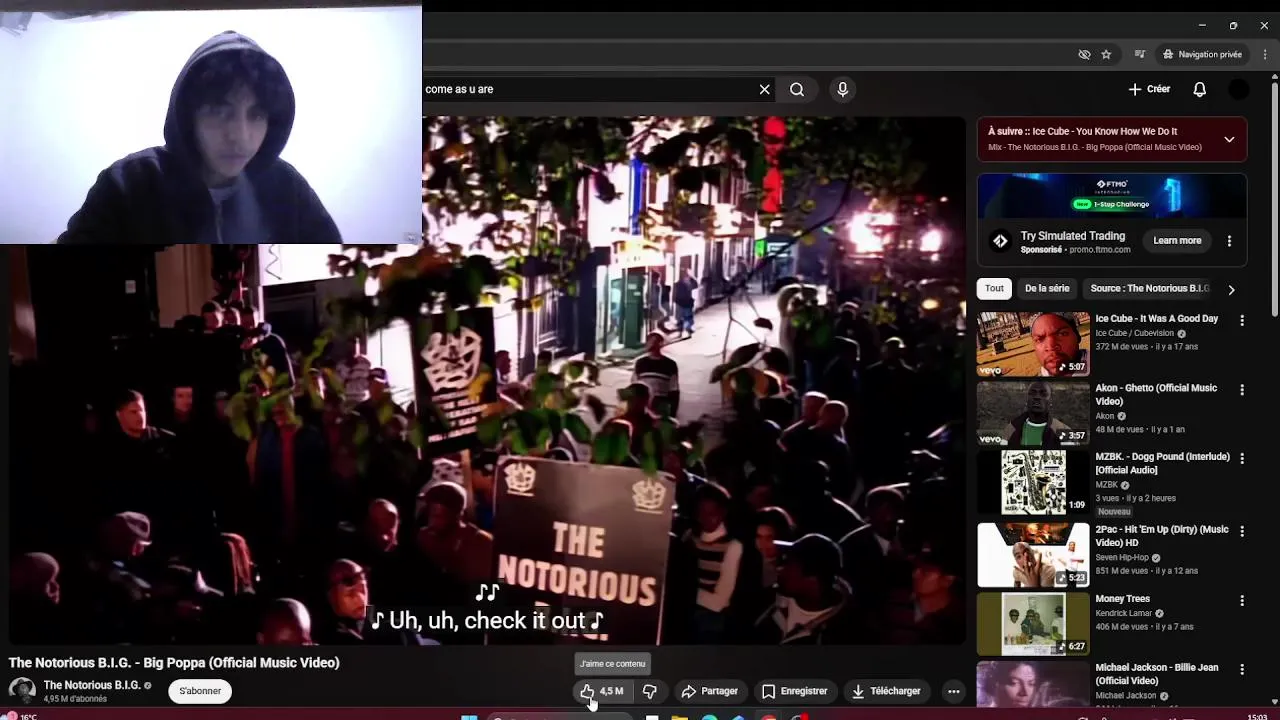The height and width of the screenshot is (720, 1280).
Task: Click the Ice Cube / Cubevision channel text
Action: [1134, 333]
